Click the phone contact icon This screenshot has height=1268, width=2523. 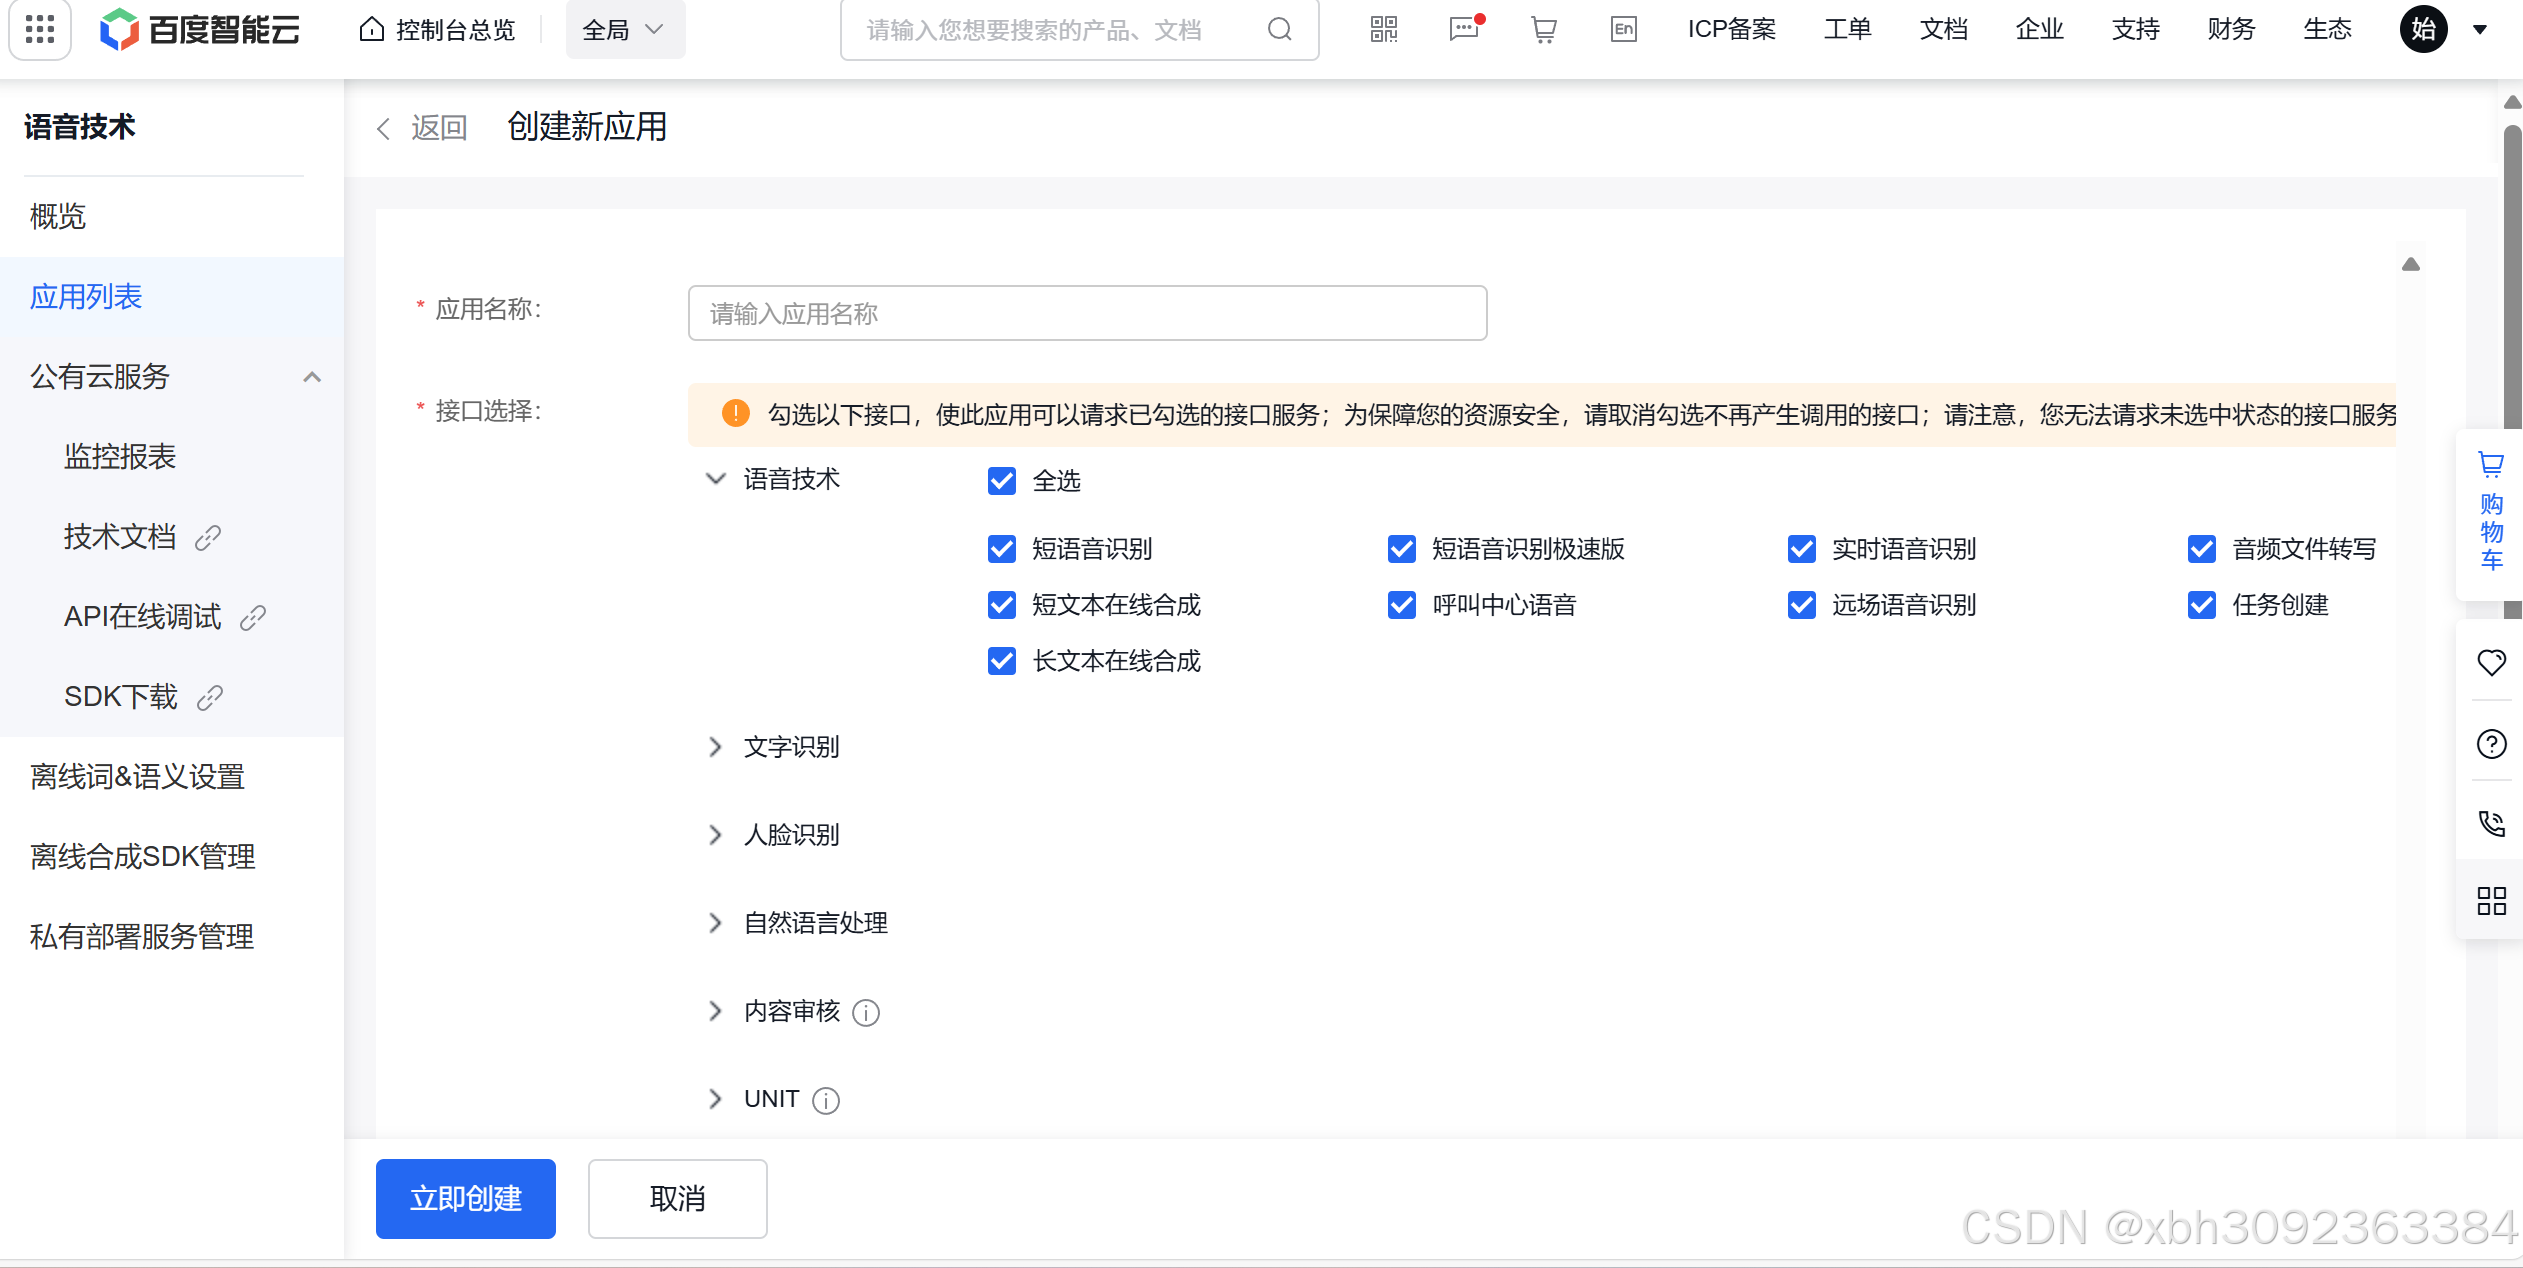(x=2490, y=823)
